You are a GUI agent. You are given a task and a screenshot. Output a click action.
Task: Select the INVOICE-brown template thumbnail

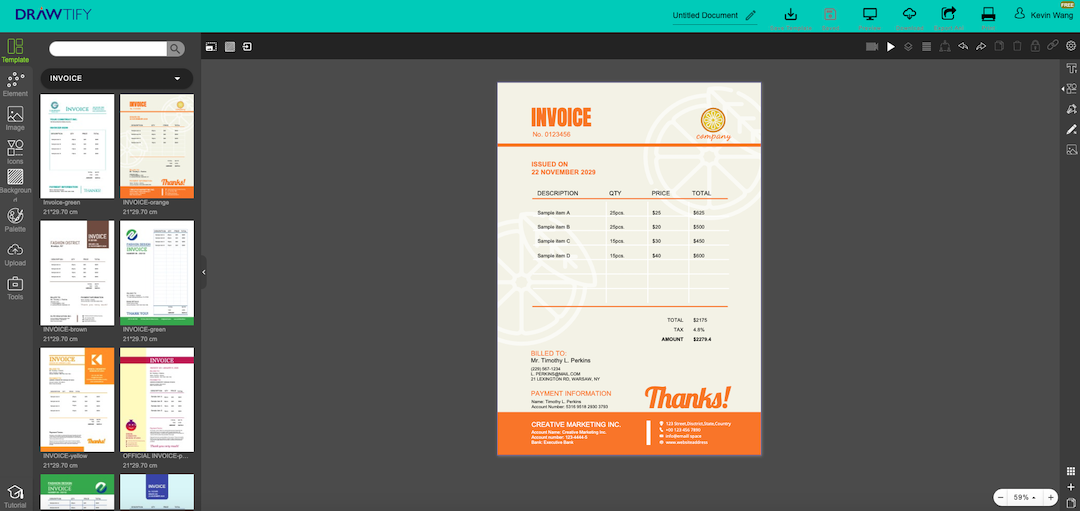coord(77,273)
